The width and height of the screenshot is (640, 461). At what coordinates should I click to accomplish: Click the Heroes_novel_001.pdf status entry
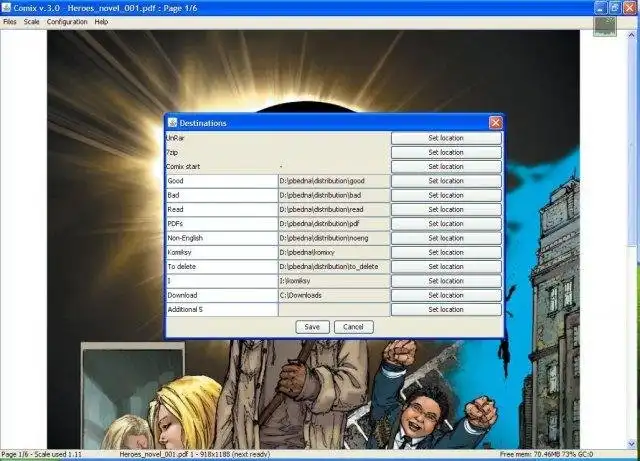[194, 454]
